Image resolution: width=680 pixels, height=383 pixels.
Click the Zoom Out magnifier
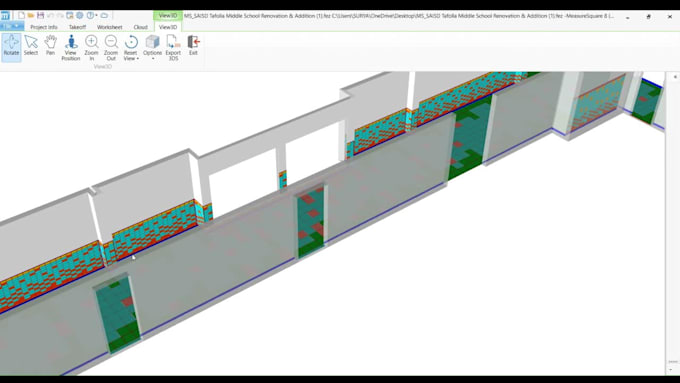(111, 48)
